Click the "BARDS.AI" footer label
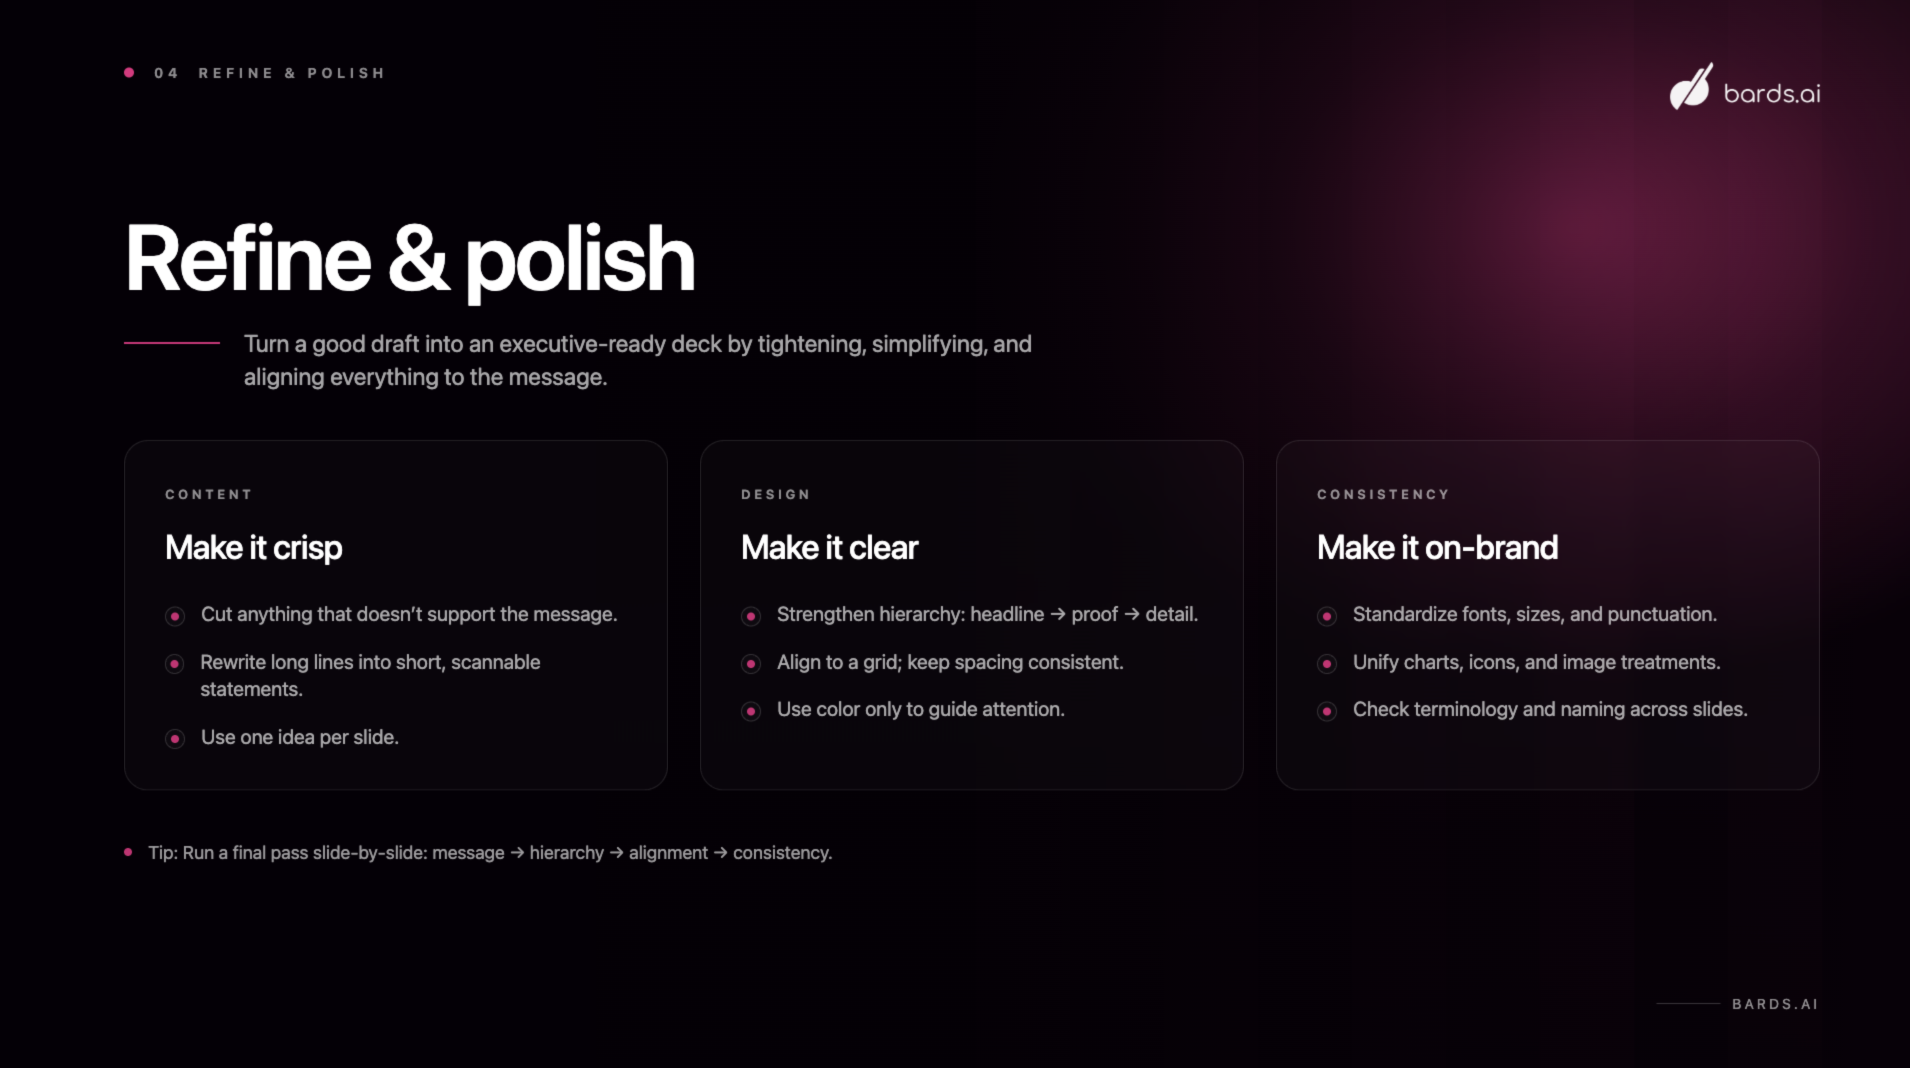Image resolution: width=1910 pixels, height=1068 pixels. point(1775,1004)
